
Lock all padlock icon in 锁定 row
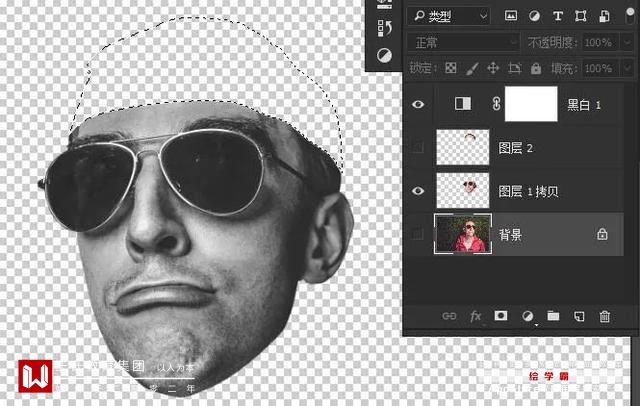click(x=536, y=68)
